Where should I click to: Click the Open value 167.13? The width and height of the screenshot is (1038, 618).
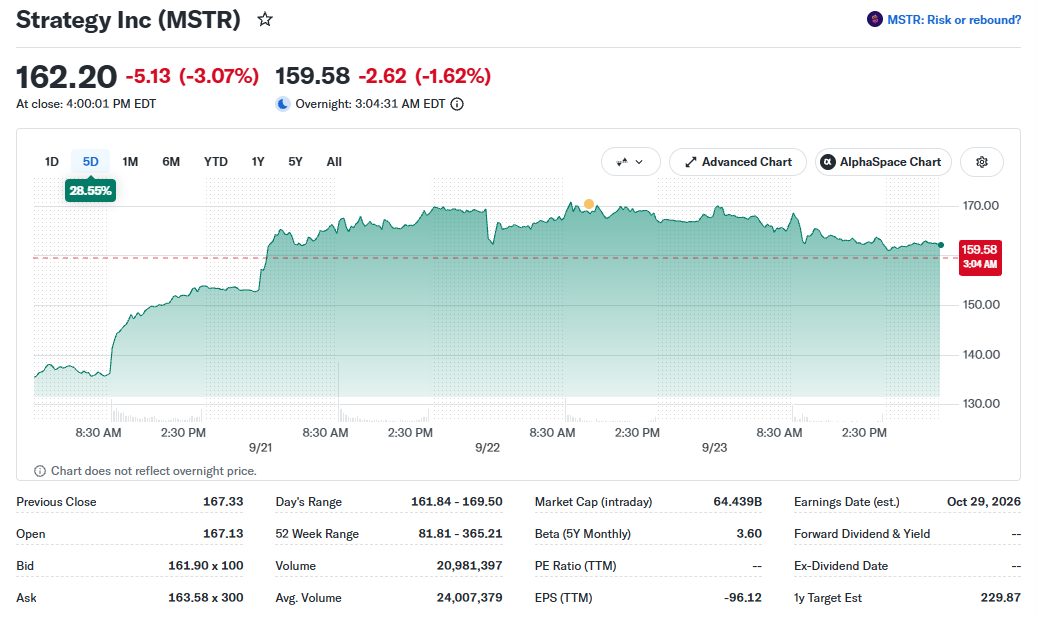pyautogui.click(x=223, y=533)
